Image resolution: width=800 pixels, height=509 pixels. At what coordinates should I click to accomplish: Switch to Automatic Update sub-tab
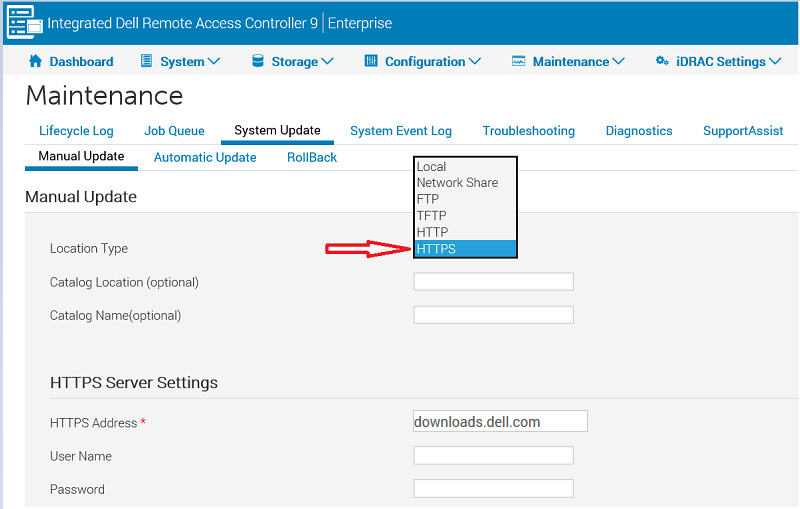(205, 158)
